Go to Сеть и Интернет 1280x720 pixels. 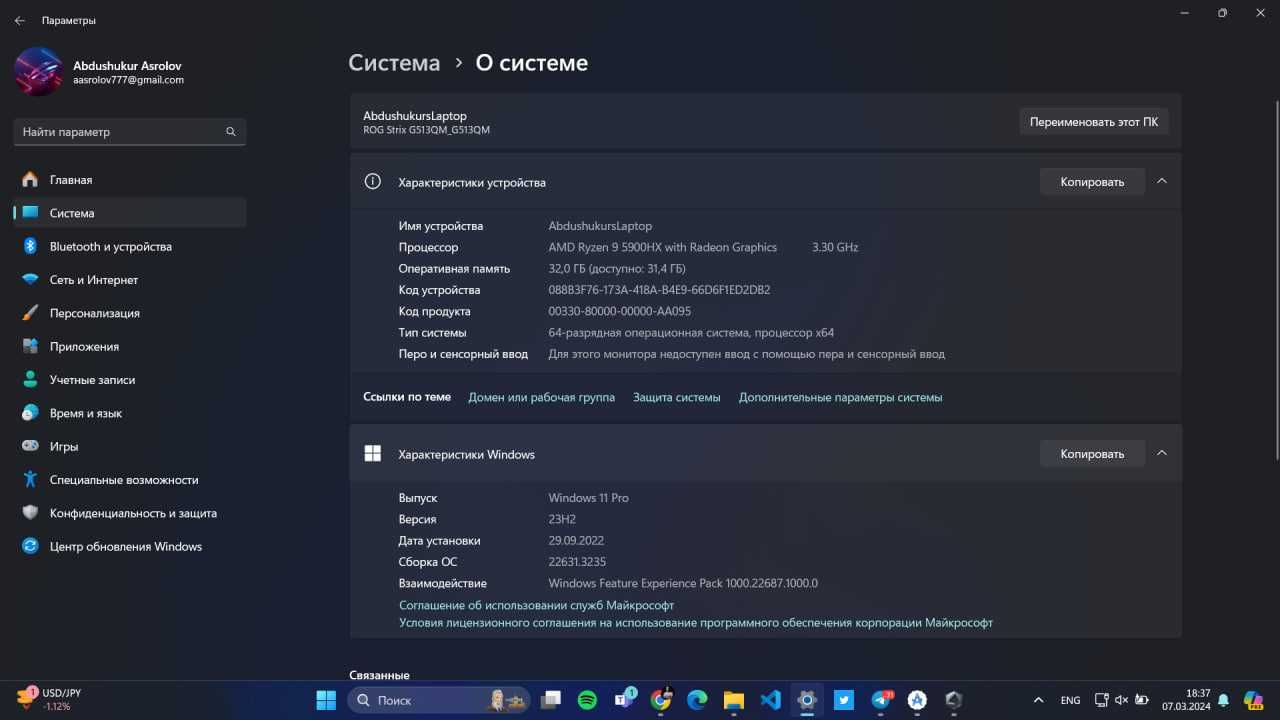(x=130, y=280)
